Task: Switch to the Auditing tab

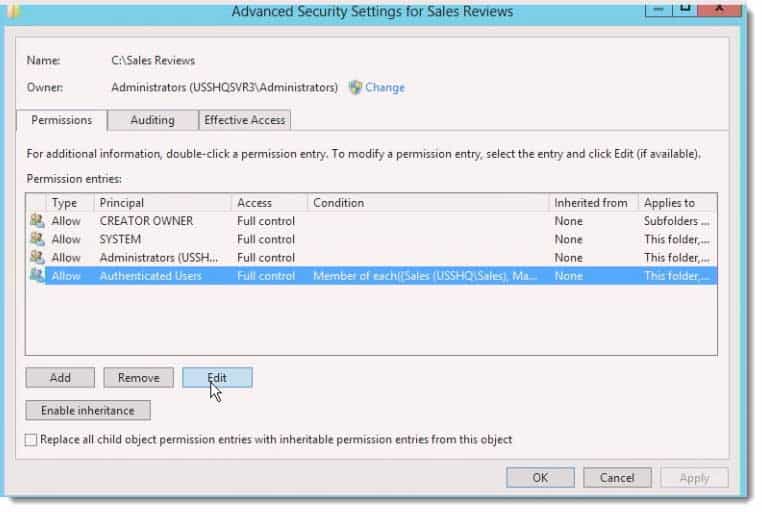Action: (153, 120)
